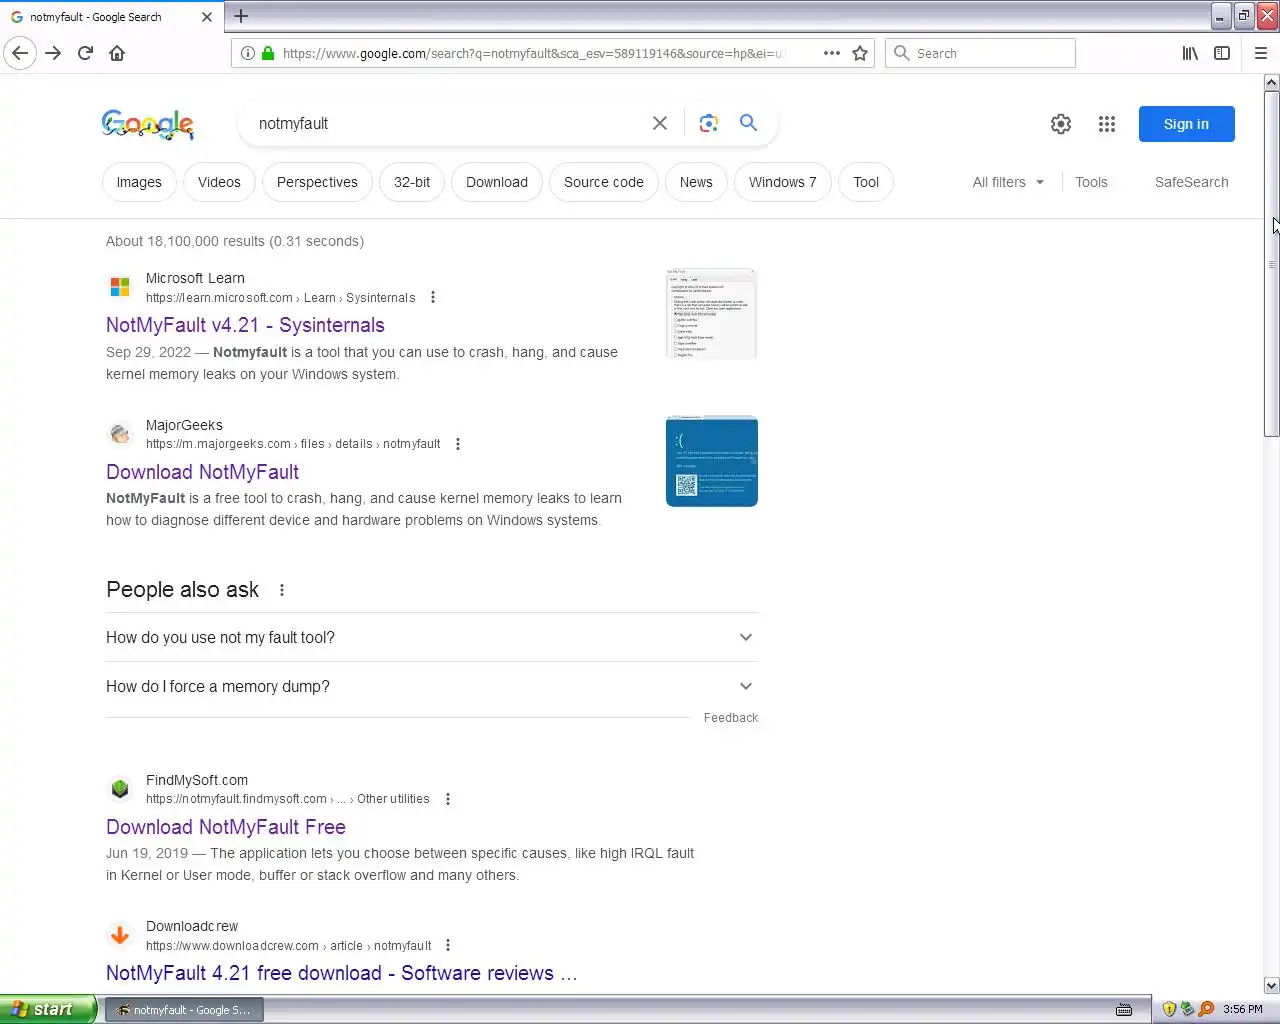
Task: Select the 32-bit filter chip
Action: pos(412,182)
